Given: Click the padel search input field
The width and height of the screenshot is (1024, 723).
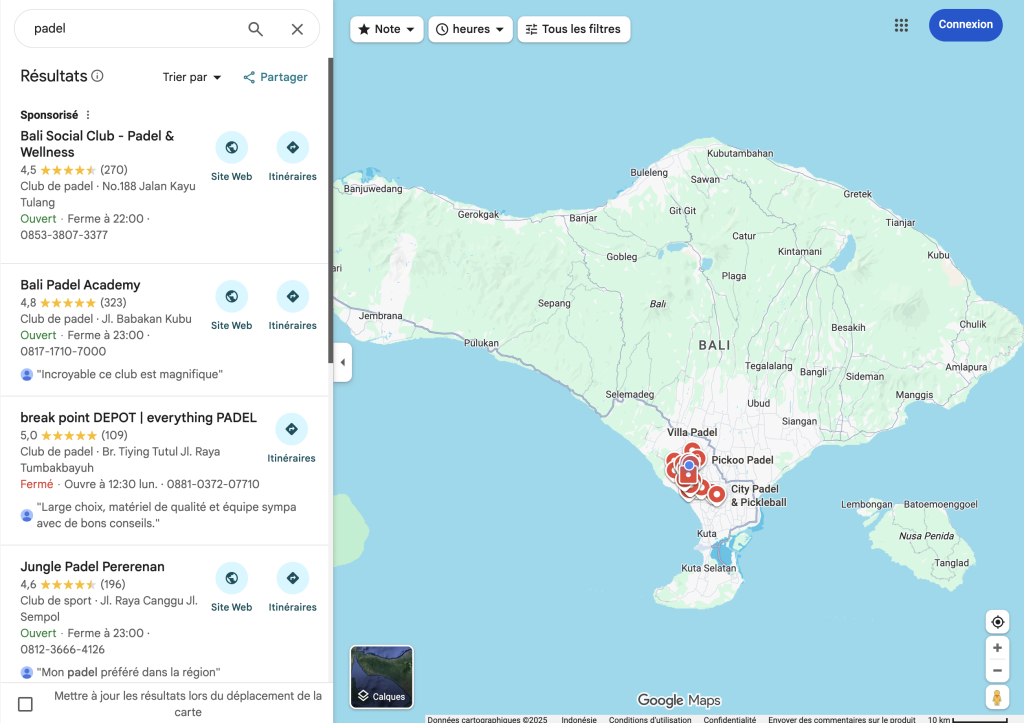Looking at the screenshot, I should pyautogui.click(x=134, y=29).
